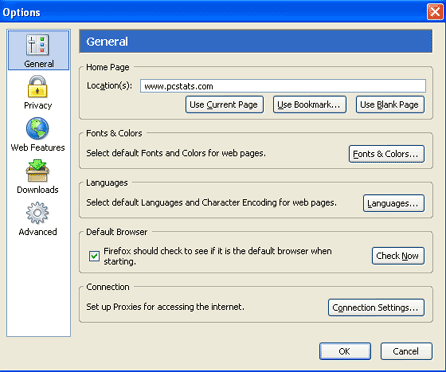The height and width of the screenshot is (372, 446).
Task: Confirm with the OK button
Action: click(345, 351)
